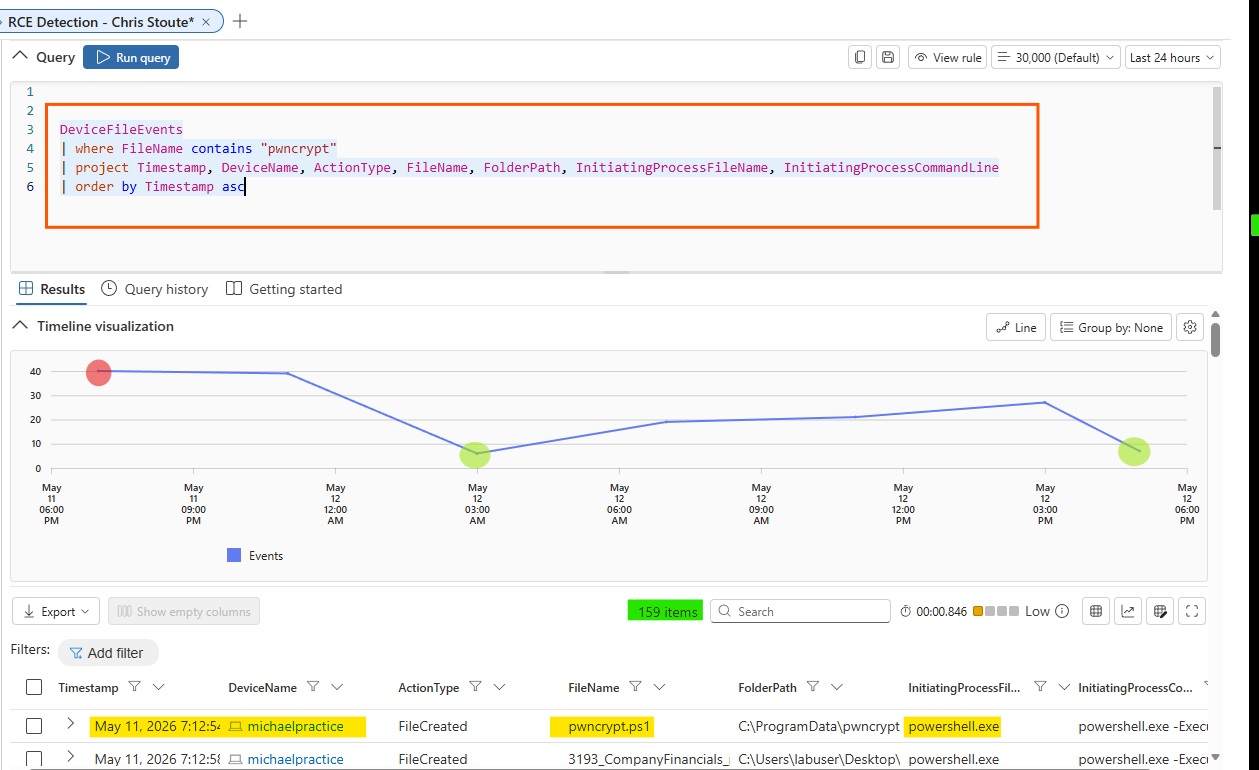The width and height of the screenshot is (1259, 770).
Task: Filter the InitiatingProcessFil... column via funnel icon
Action: point(1040,687)
